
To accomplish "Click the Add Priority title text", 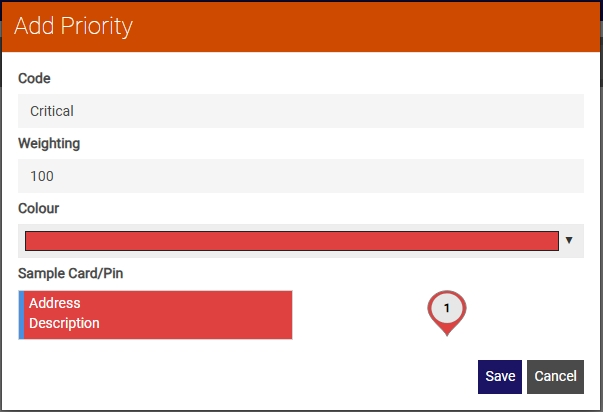I will point(73,26).
